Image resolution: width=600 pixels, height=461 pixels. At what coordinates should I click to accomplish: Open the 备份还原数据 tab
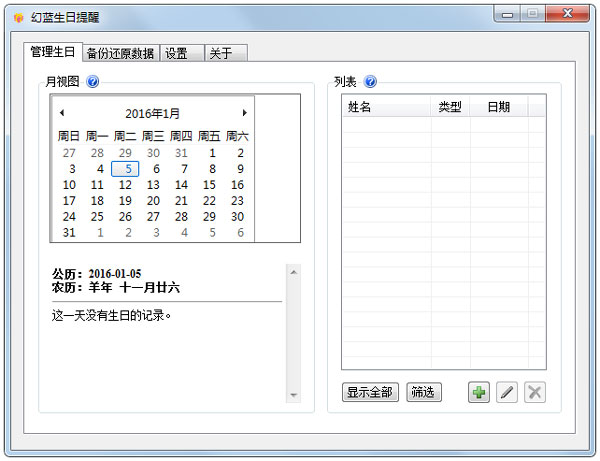tap(120, 54)
